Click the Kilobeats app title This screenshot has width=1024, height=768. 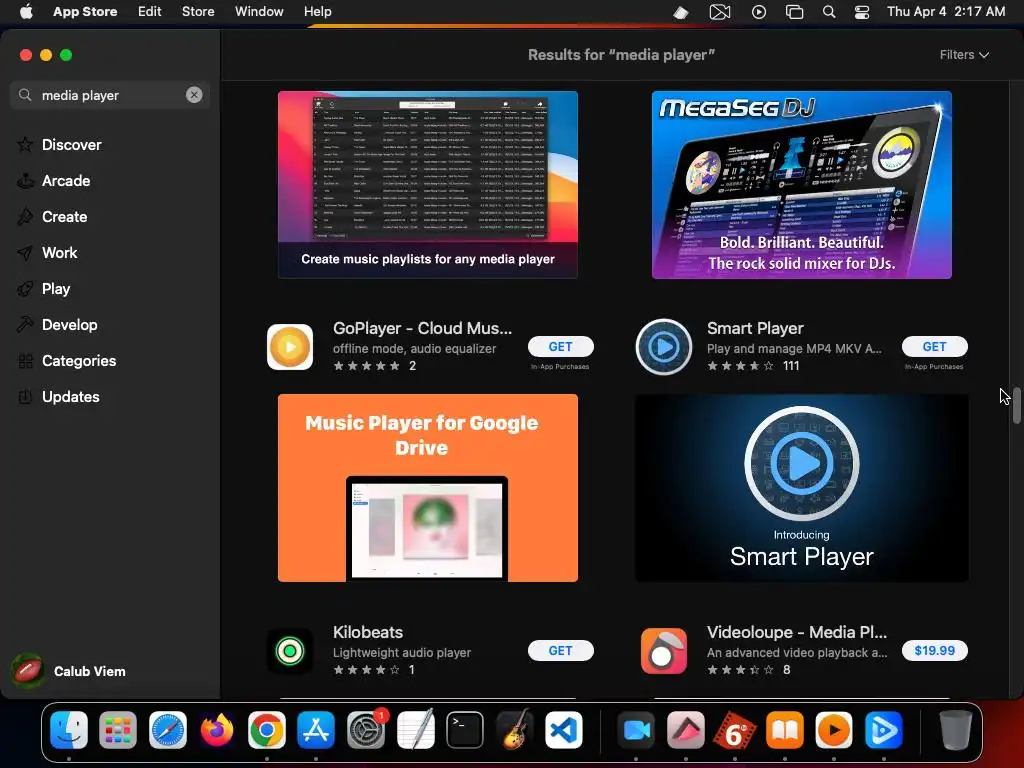368,632
